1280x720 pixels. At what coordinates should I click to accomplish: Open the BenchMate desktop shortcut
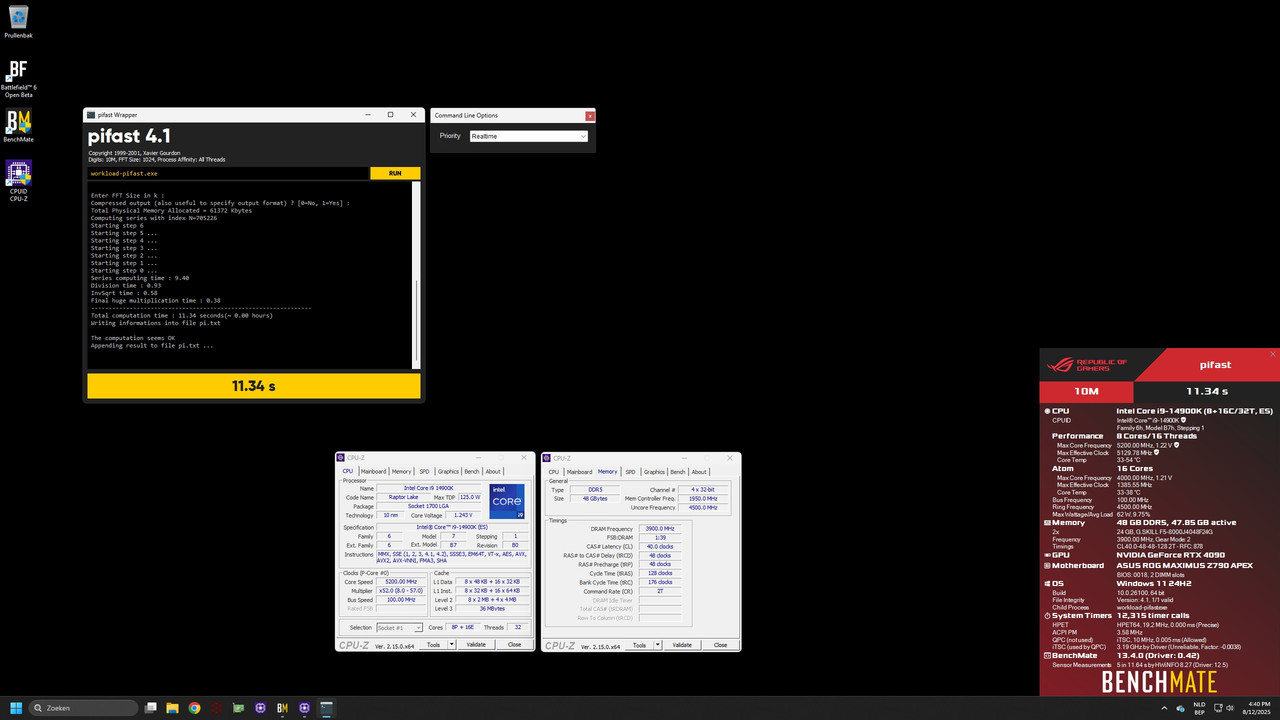tap(18, 126)
